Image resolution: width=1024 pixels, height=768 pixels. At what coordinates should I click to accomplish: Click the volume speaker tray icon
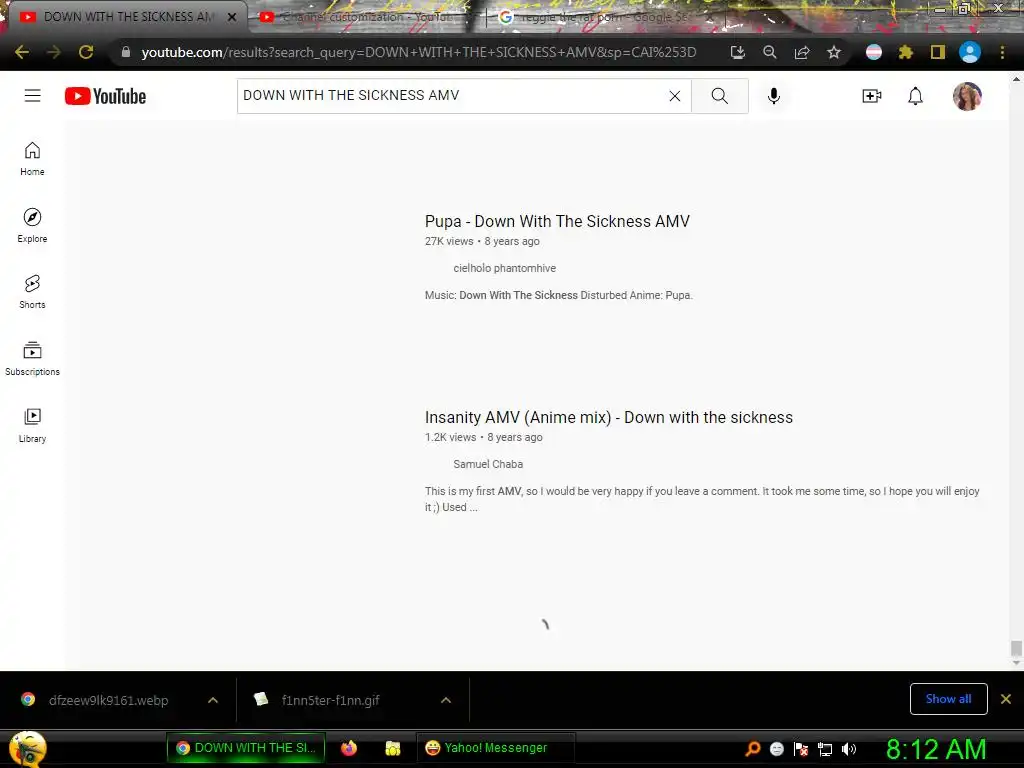[x=848, y=748]
